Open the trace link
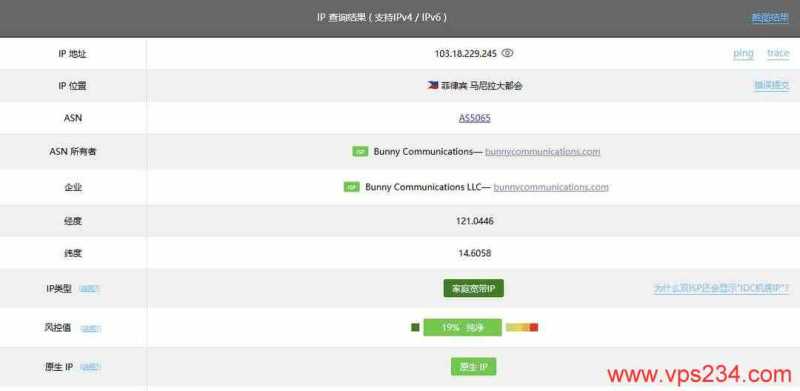 point(778,53)
